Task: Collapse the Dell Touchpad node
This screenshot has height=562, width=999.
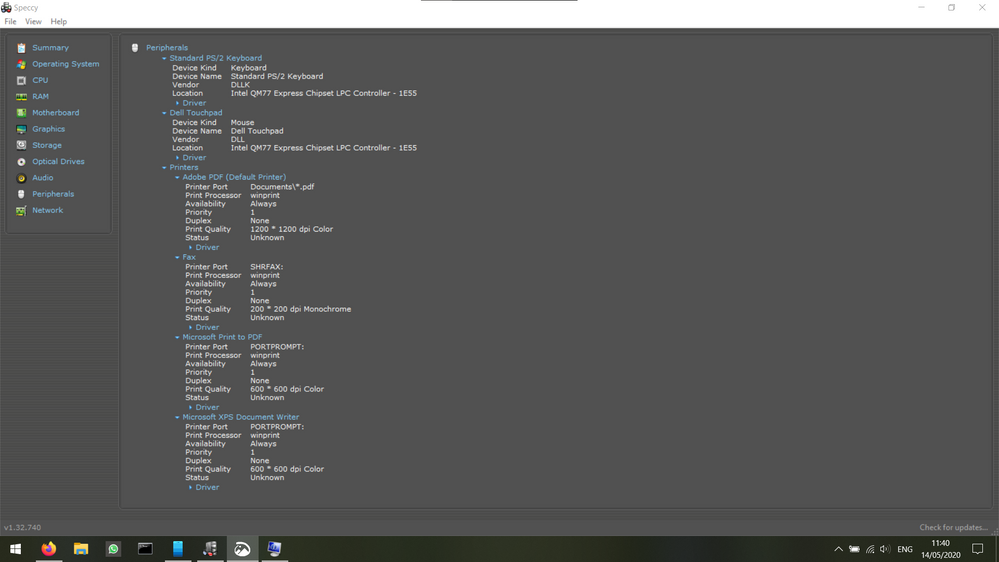Action: (x=164, y=113)
